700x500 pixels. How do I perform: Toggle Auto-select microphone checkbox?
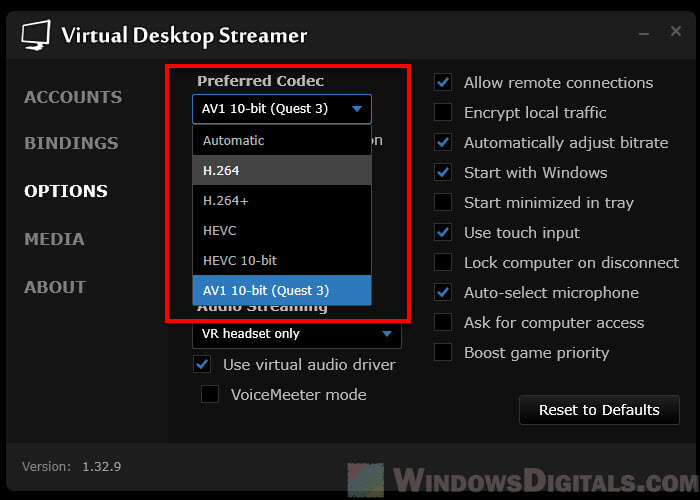click(x=443, y=293)
